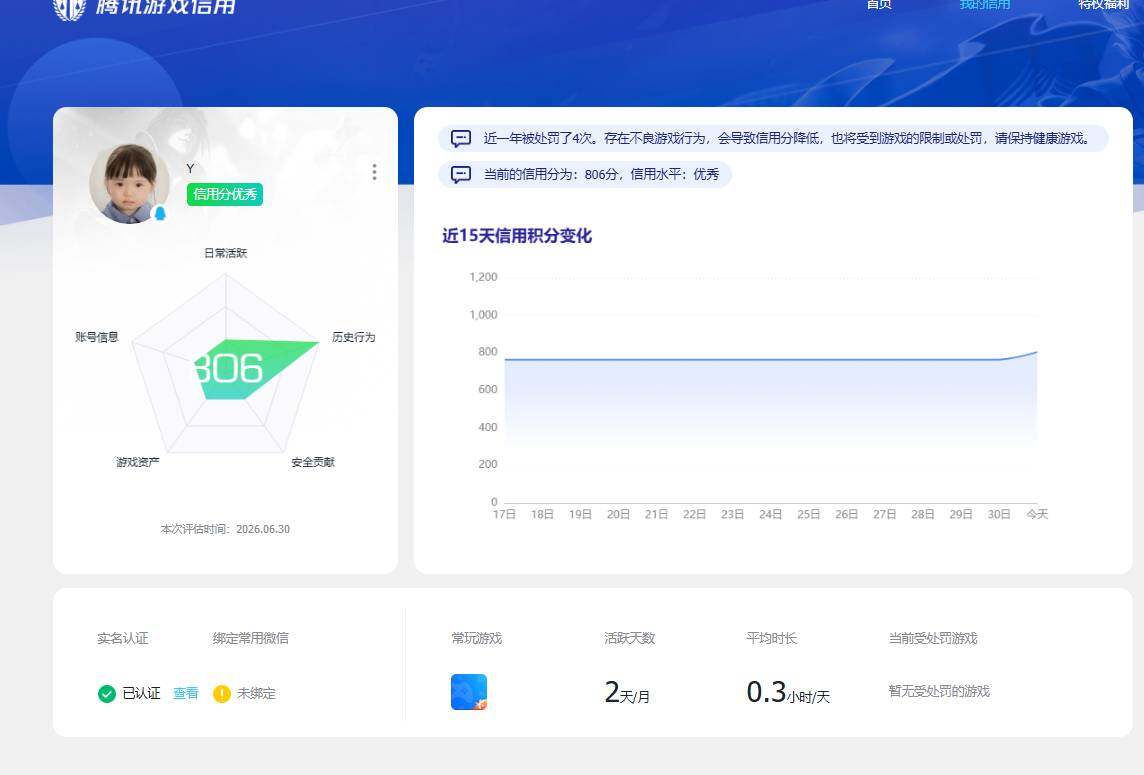Viewport: 1144px width, 775px height.
Task: Click the 今天 point on credit chart axis
Action: [1037, 514]
